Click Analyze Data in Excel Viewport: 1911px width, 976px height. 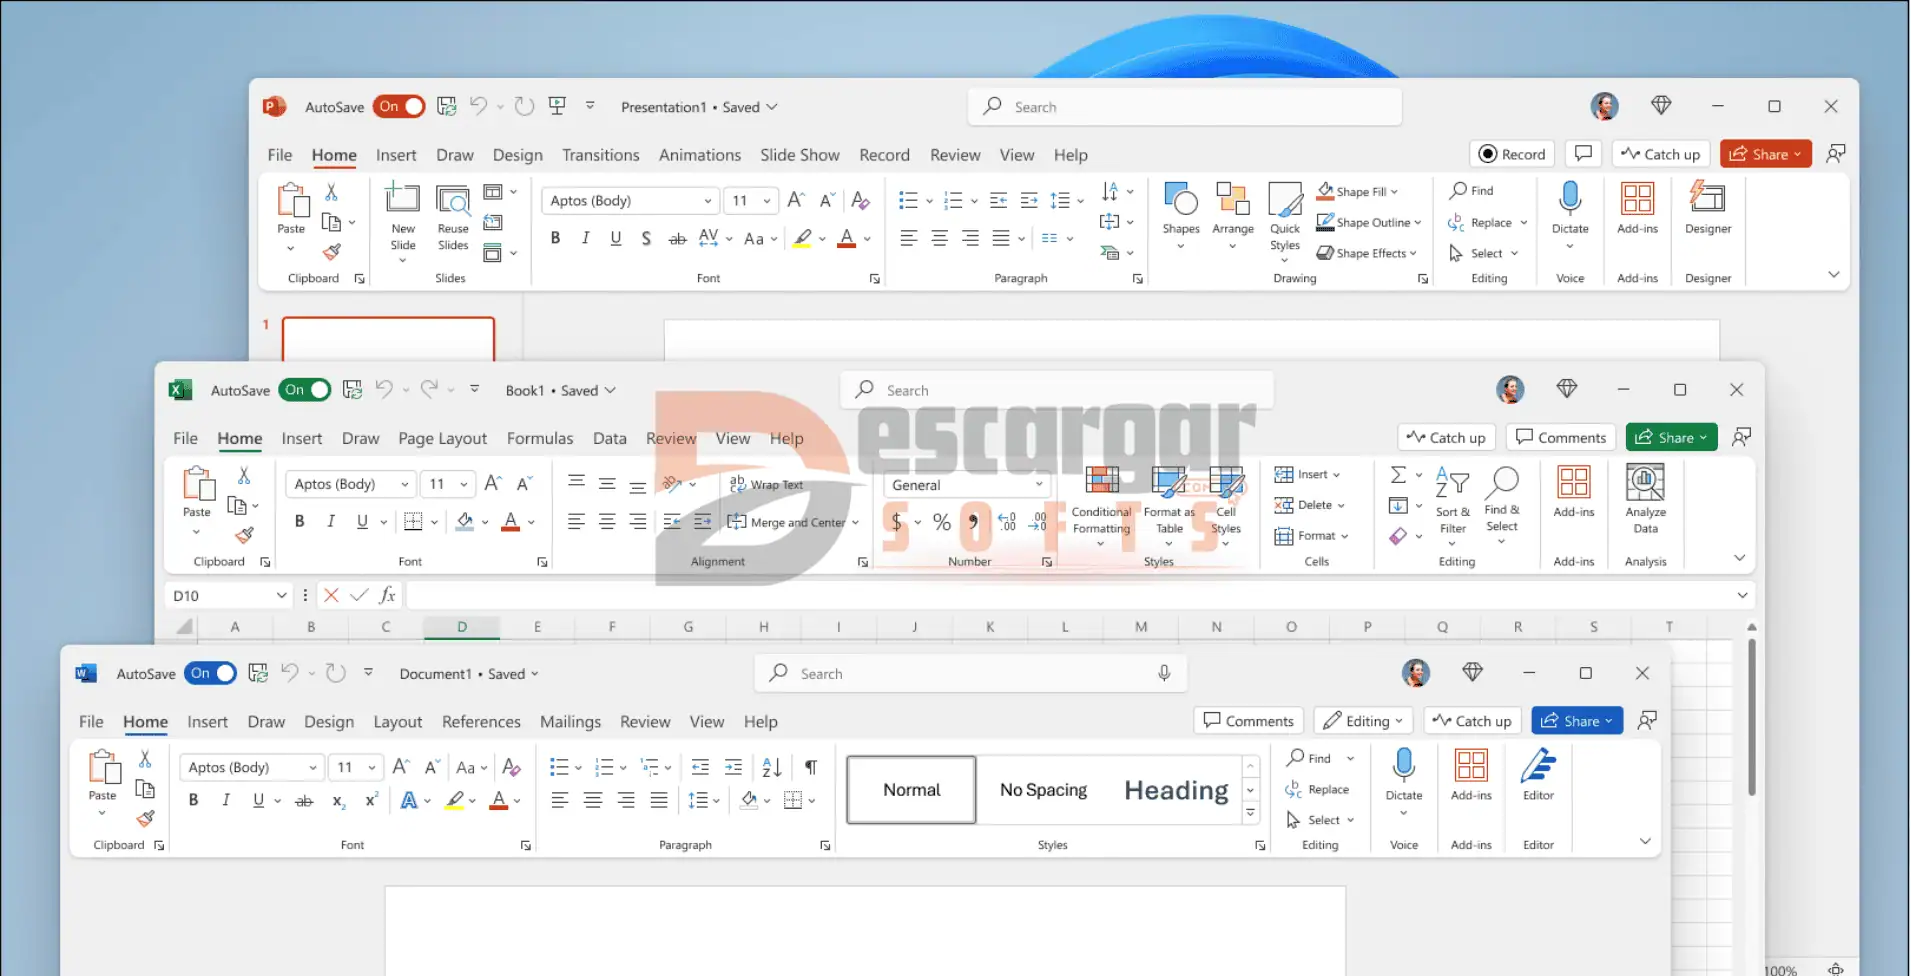[1645, 499]
